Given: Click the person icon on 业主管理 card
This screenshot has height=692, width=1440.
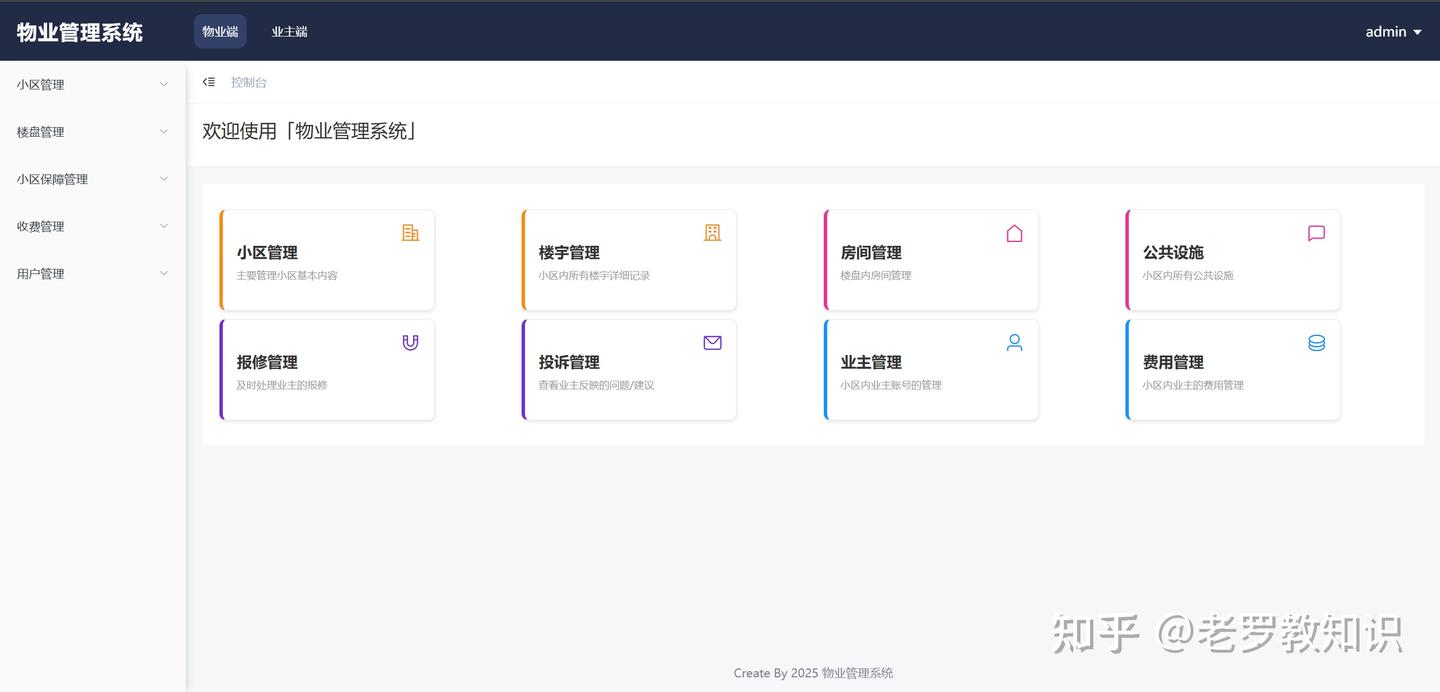Looking at the screenshot, I should click(1014, 343).
